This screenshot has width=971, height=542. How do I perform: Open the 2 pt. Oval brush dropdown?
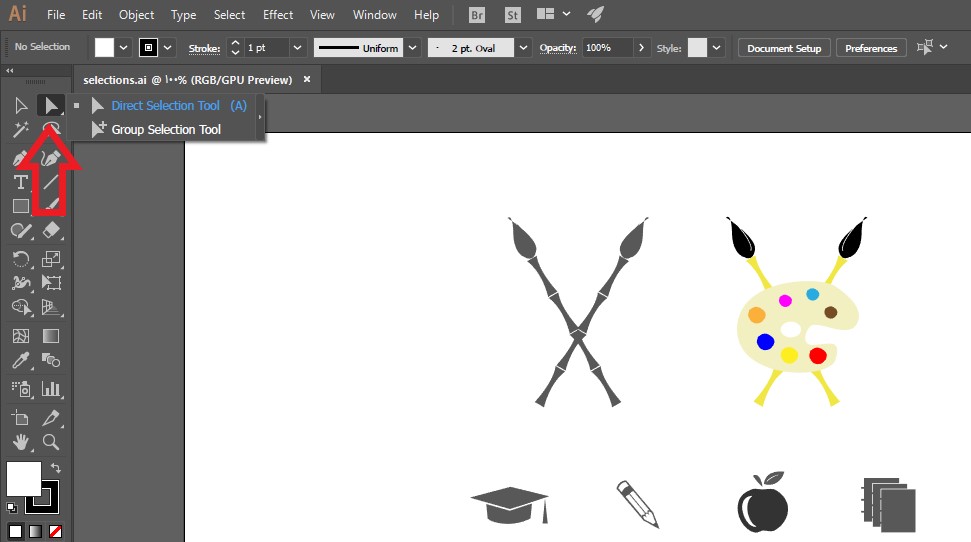point(523,48)
